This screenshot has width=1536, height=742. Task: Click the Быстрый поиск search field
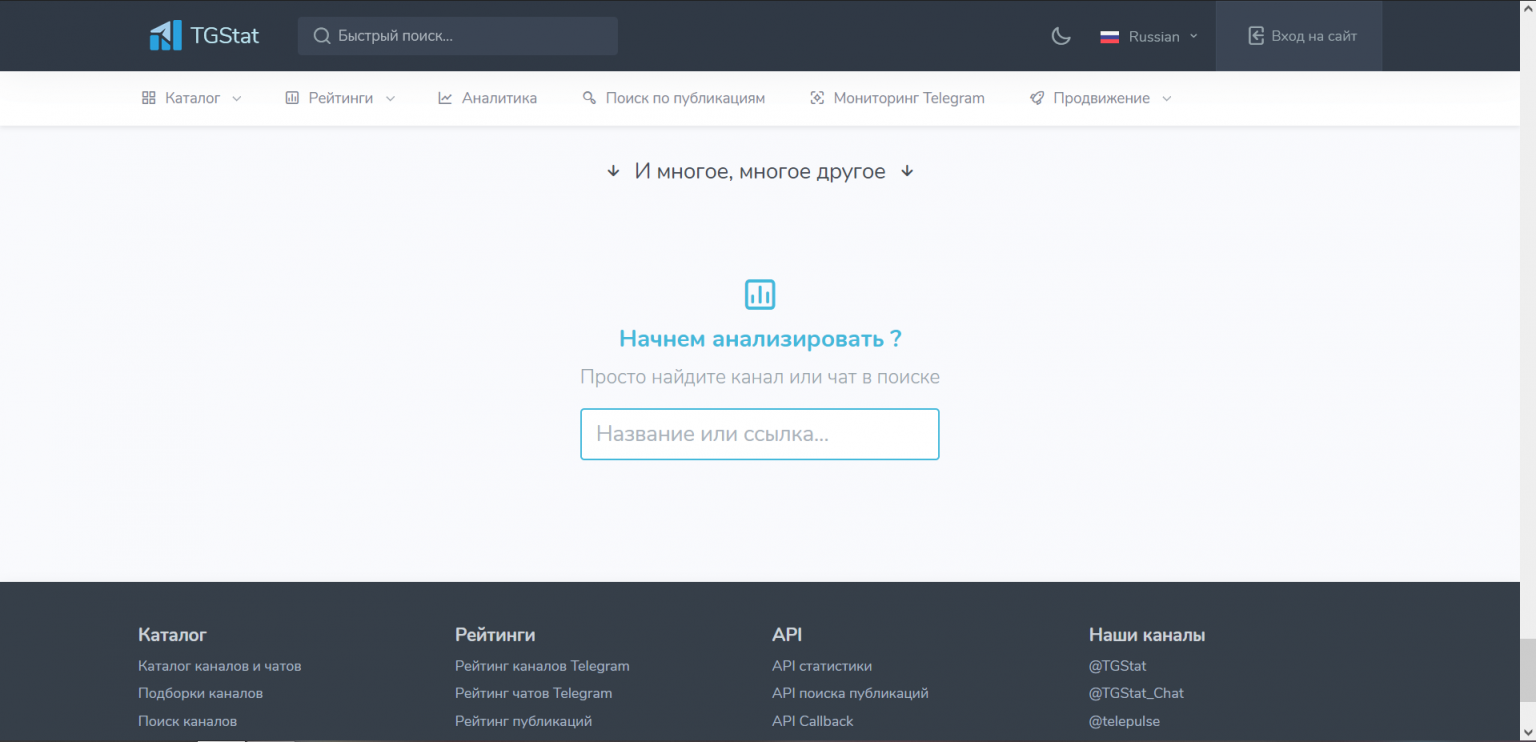click(x=458, y=36)
